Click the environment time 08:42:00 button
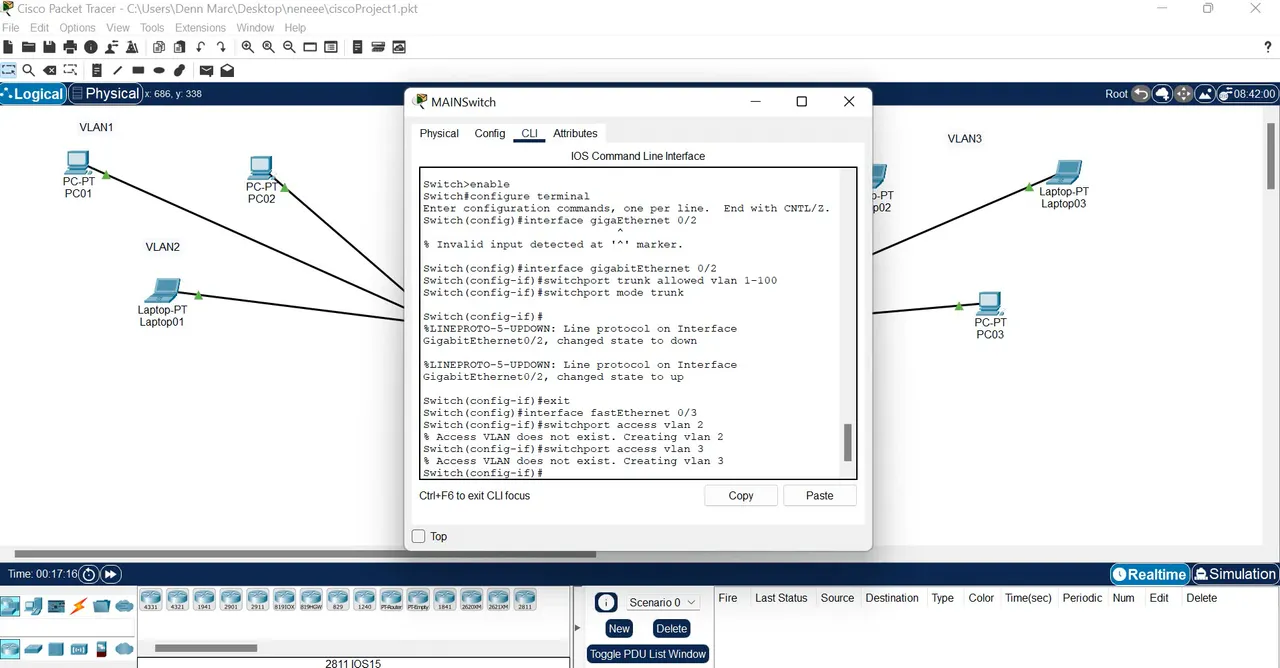 point(1247,94)
